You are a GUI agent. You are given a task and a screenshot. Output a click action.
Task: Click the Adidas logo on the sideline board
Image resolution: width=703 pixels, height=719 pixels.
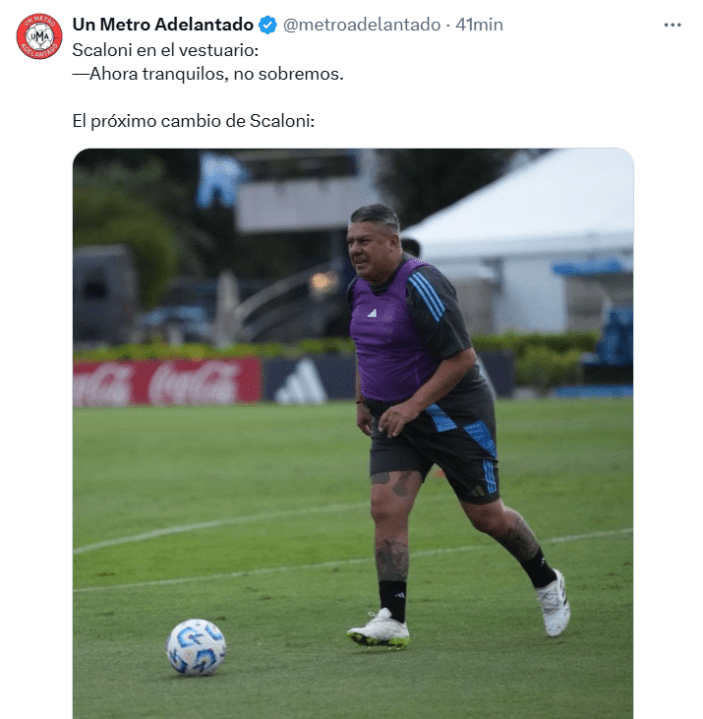[x=301, y=381]
